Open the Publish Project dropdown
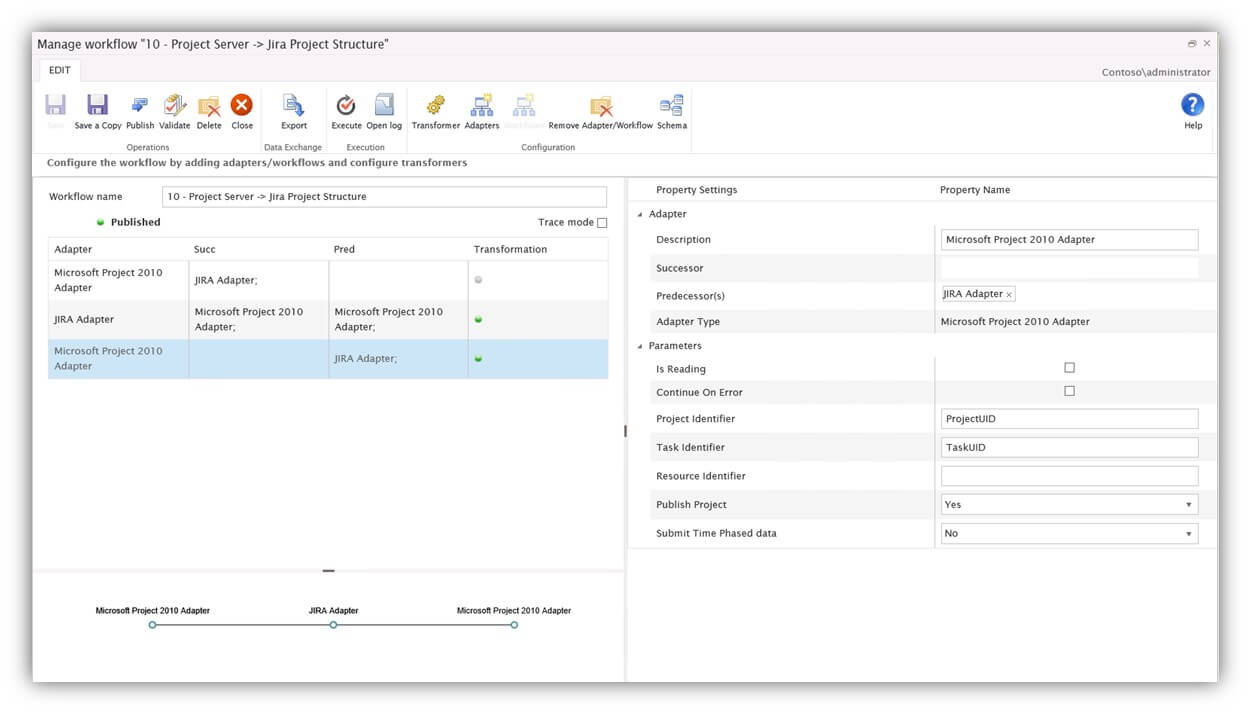The height and width of the screenshot is (714, 1251). click(1189, 505)
